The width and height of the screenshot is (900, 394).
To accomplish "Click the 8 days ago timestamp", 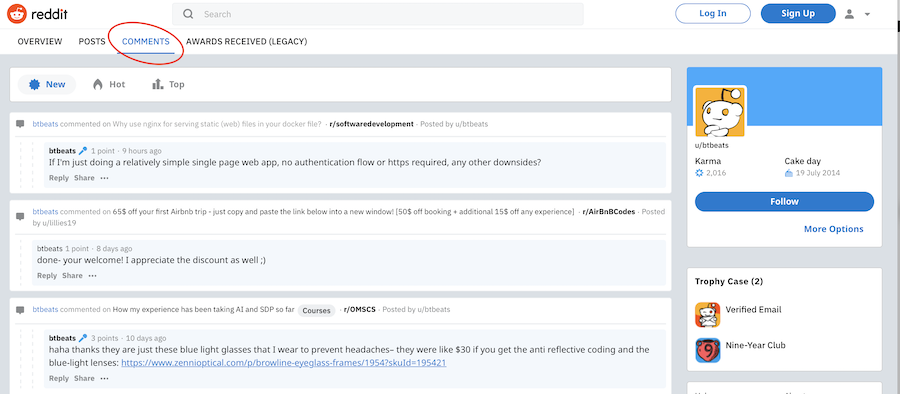I will click(114, 249).
